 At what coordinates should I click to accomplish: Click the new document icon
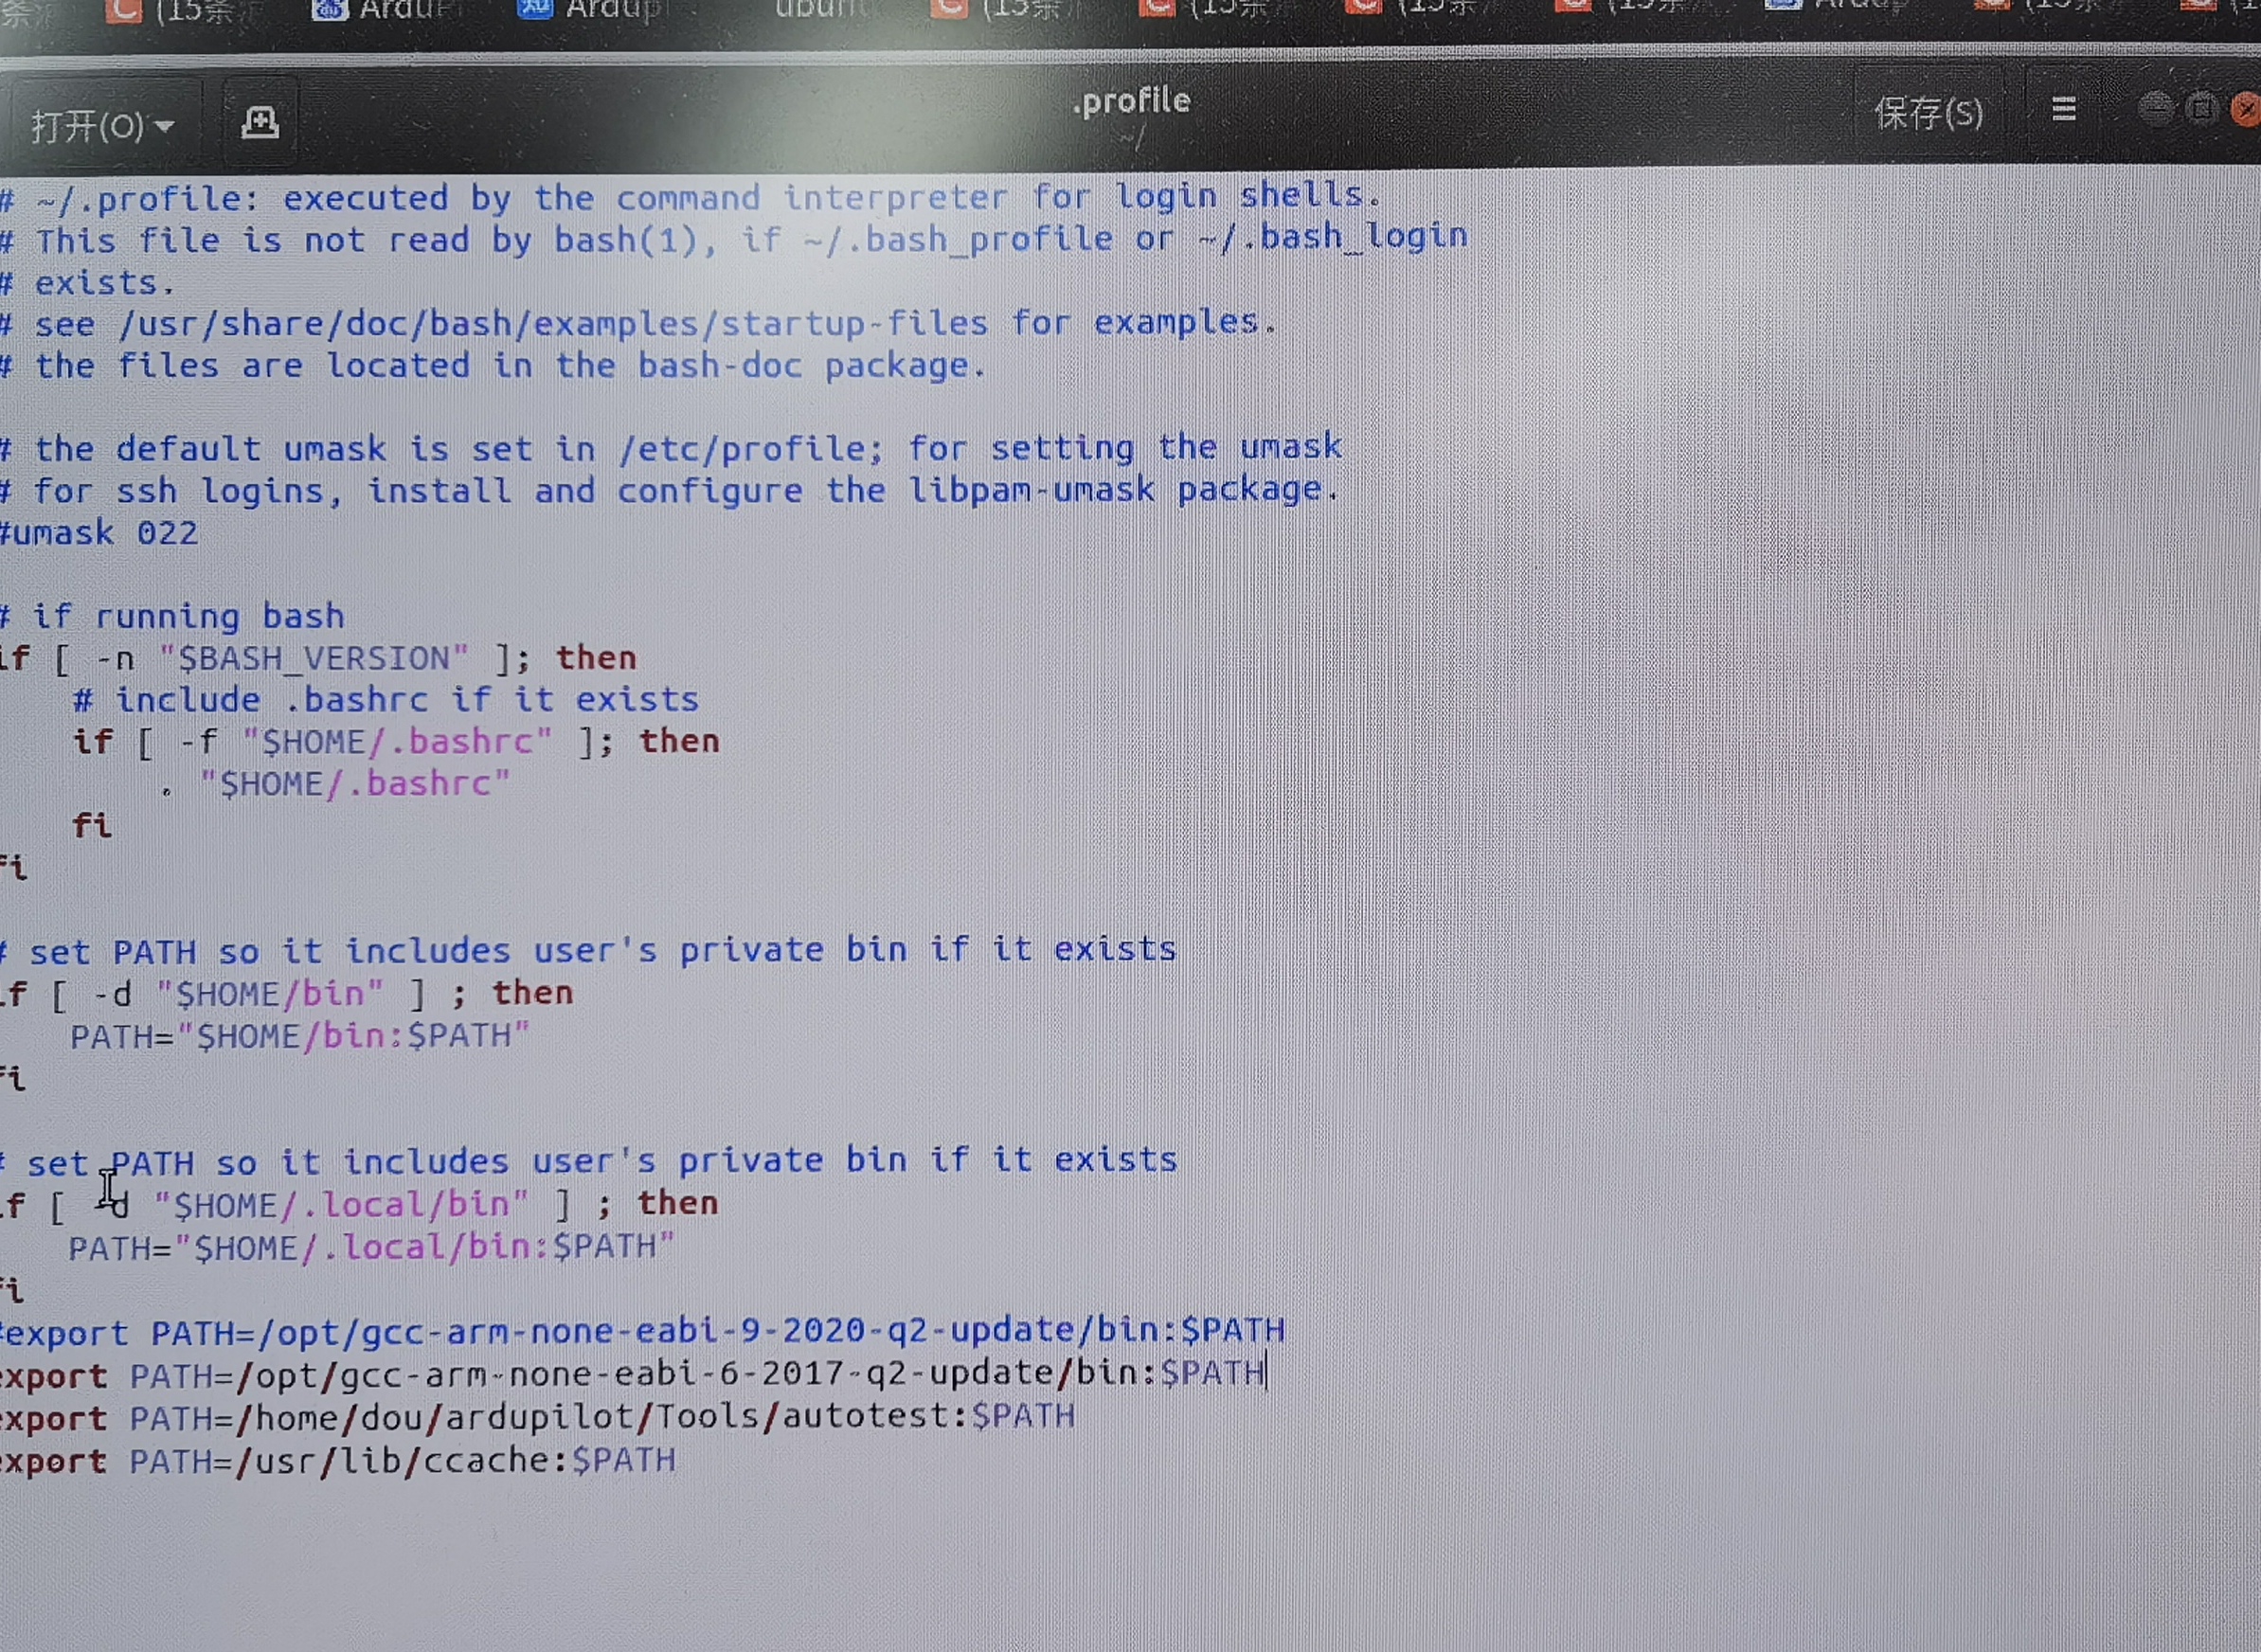click(x=260, y=123)
